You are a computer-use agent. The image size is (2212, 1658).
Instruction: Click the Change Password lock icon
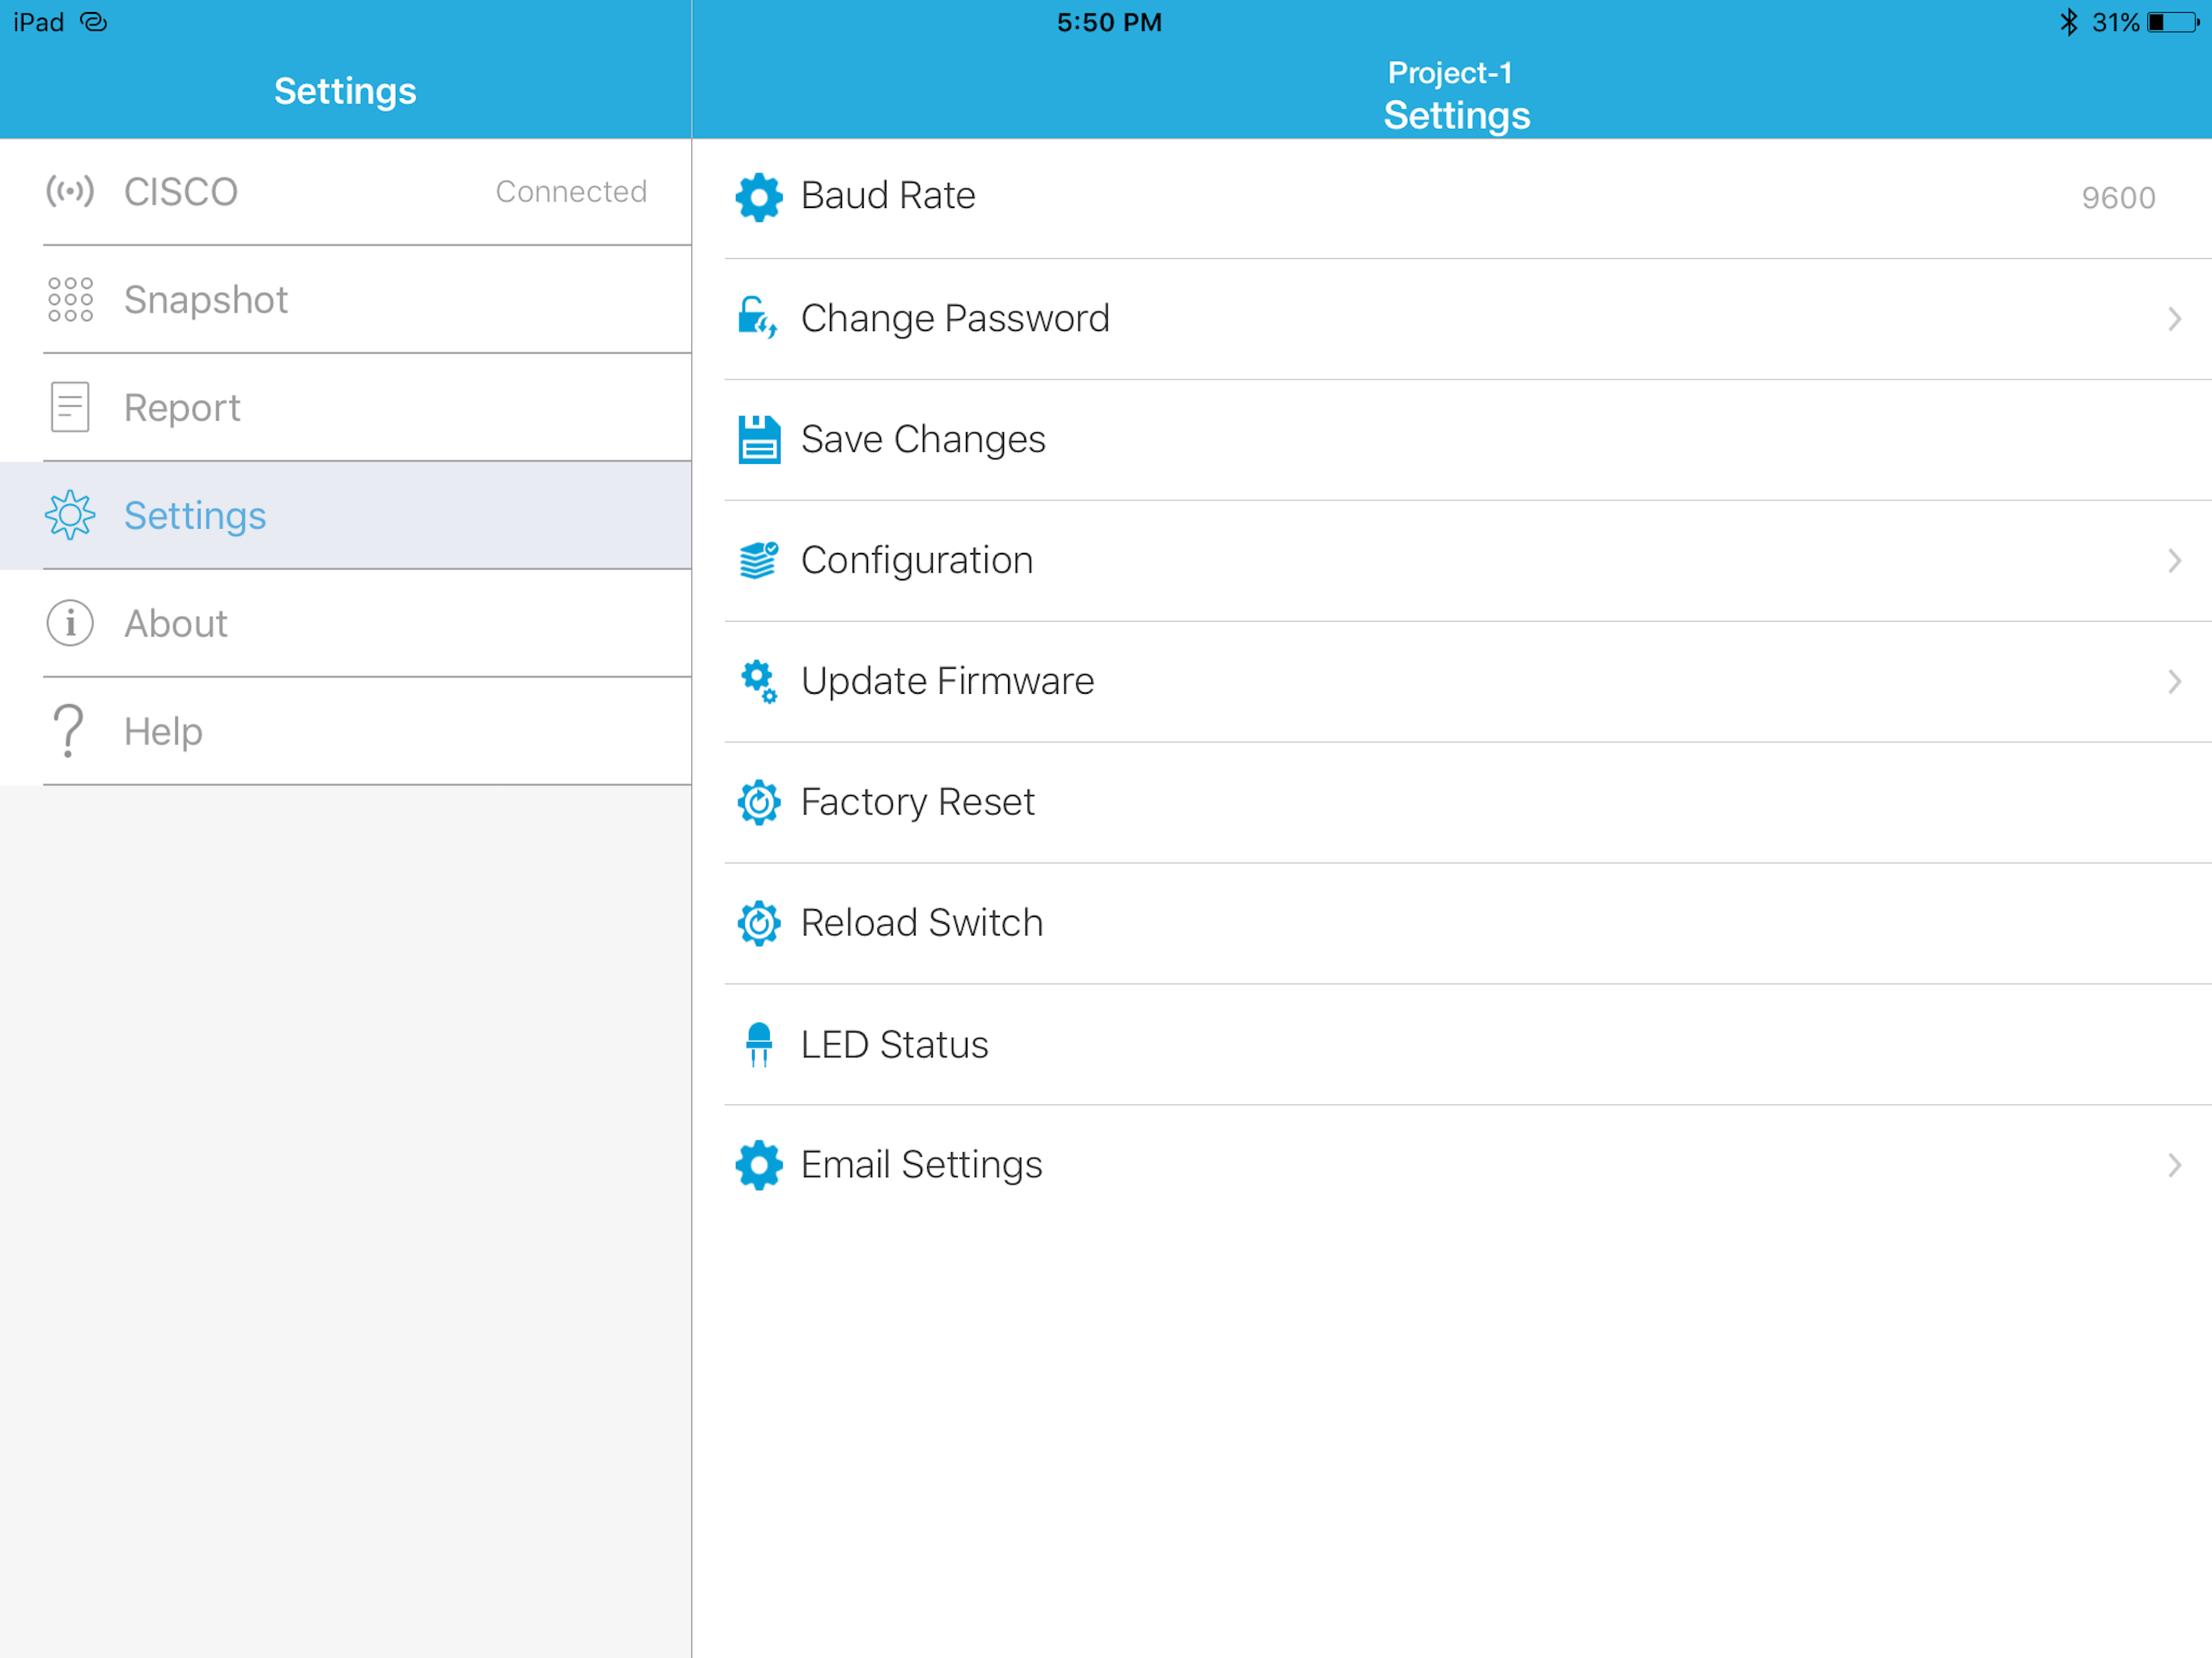[x=757, y=318]
